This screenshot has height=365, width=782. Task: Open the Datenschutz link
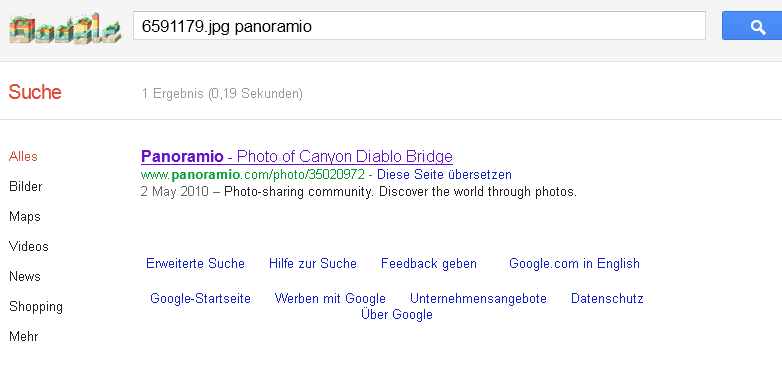(607, 299)
